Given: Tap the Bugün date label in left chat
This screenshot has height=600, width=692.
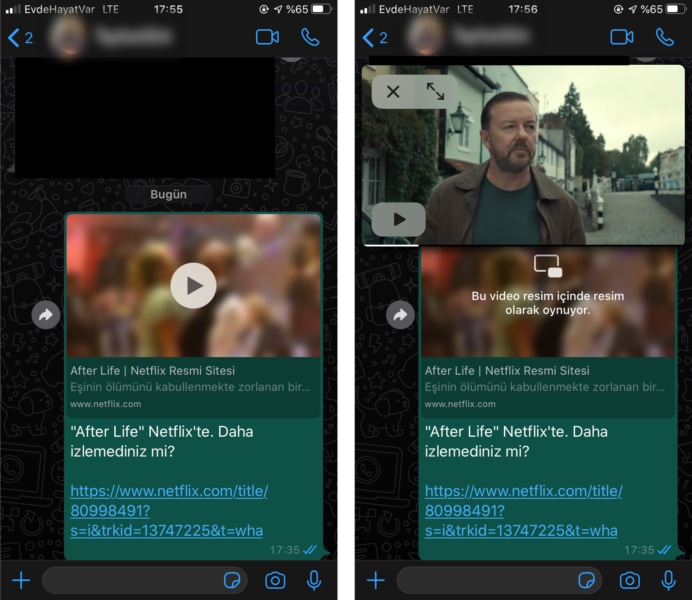Looking at the screenshot, I should click(169, 195).
